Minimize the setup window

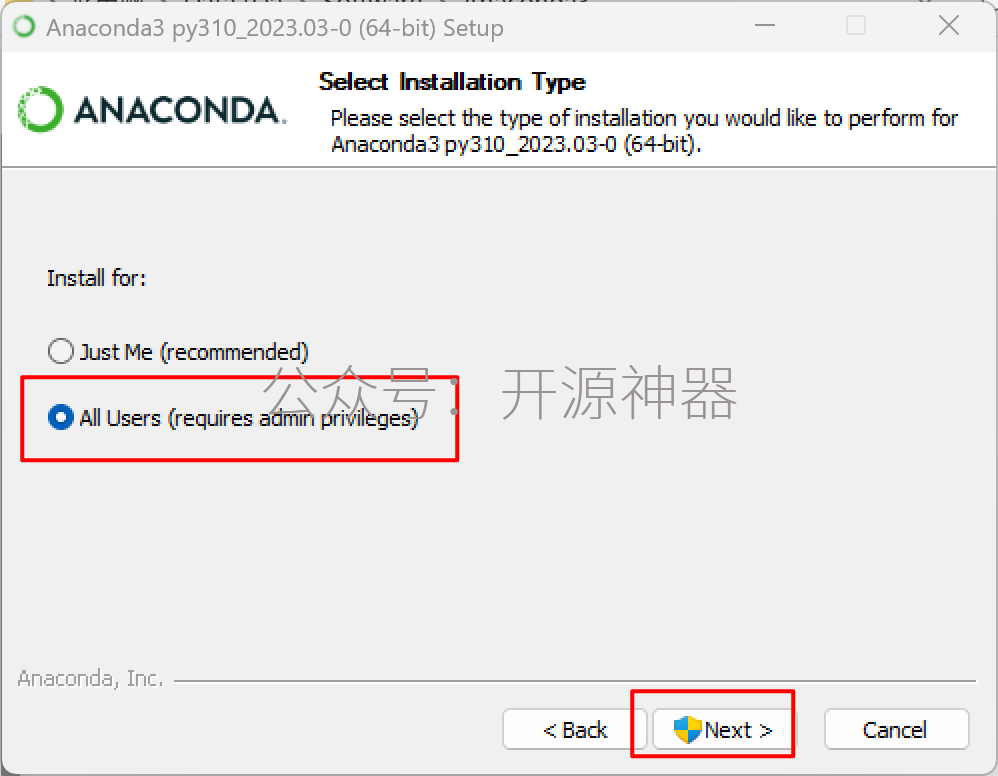[765, 25]
